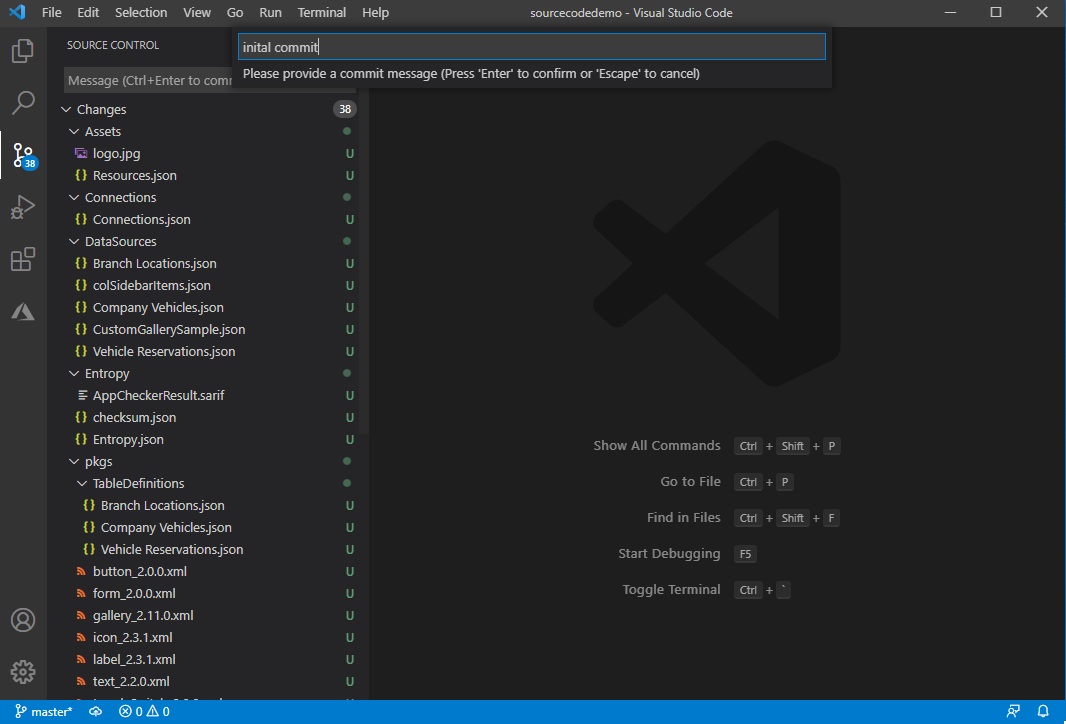Viewport: 1066px width, 724px height.
Task: Open the View menu
Action: 196,12
